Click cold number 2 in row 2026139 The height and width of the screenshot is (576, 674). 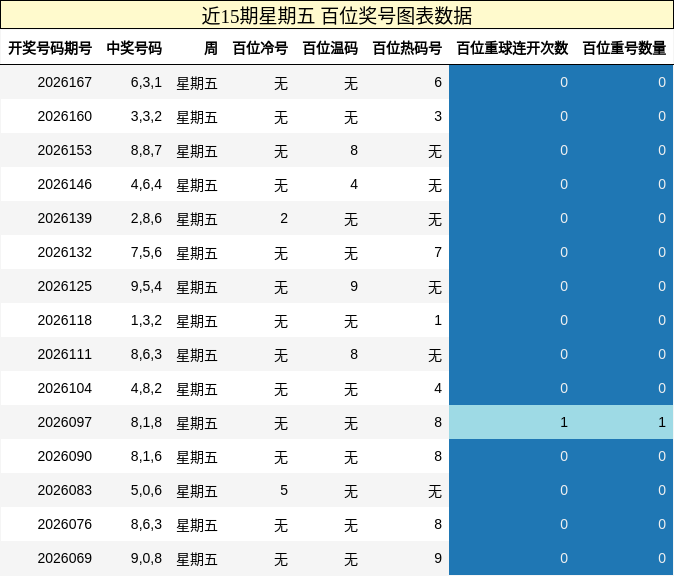coord(284,218)
